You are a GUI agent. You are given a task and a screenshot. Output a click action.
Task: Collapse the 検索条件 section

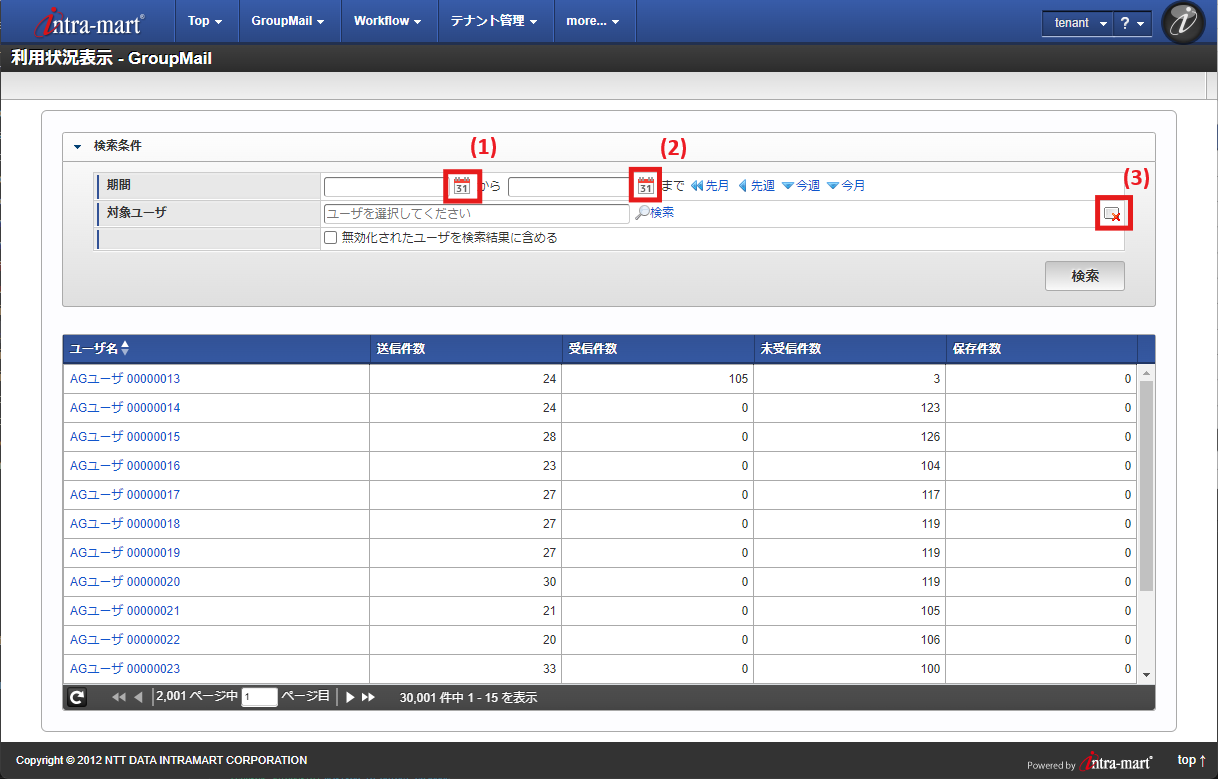pos(77,146)
